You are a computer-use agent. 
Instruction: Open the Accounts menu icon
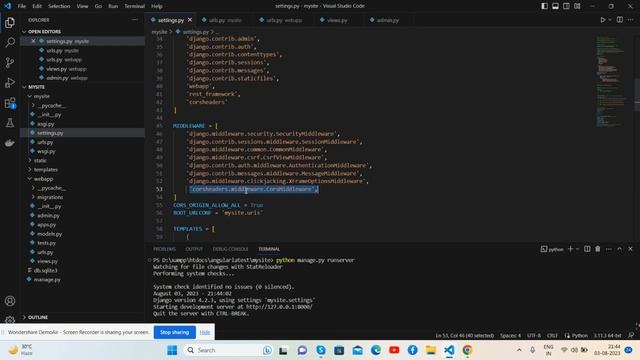coord(10,301)
